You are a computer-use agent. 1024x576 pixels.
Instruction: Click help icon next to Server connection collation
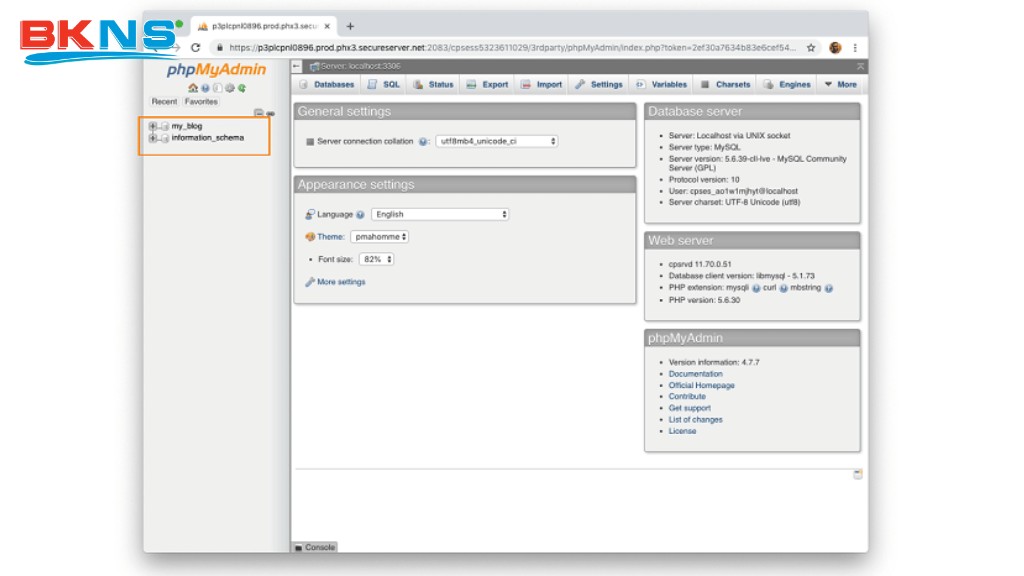coord(424,142)
